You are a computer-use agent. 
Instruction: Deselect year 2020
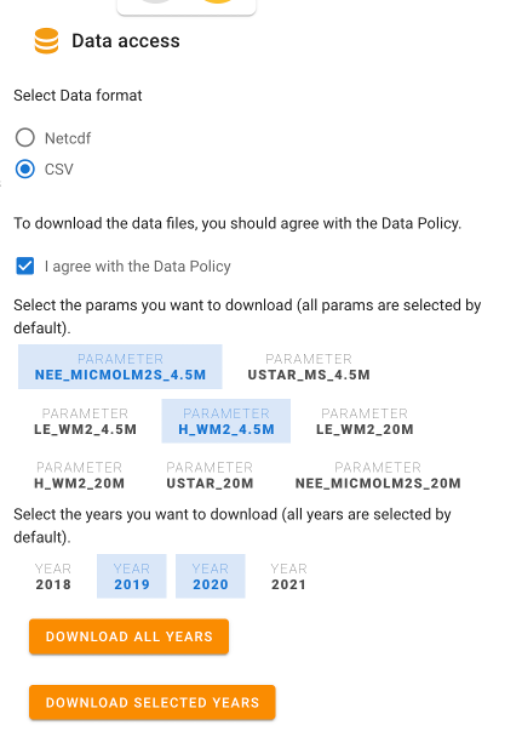[210, 577]
